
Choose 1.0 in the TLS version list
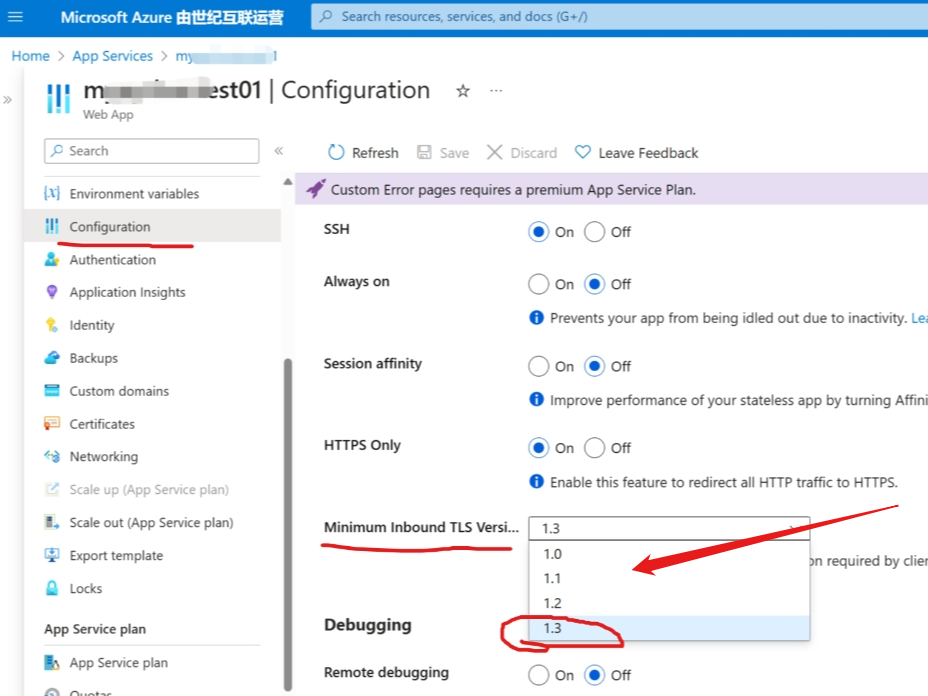(553, 554)
